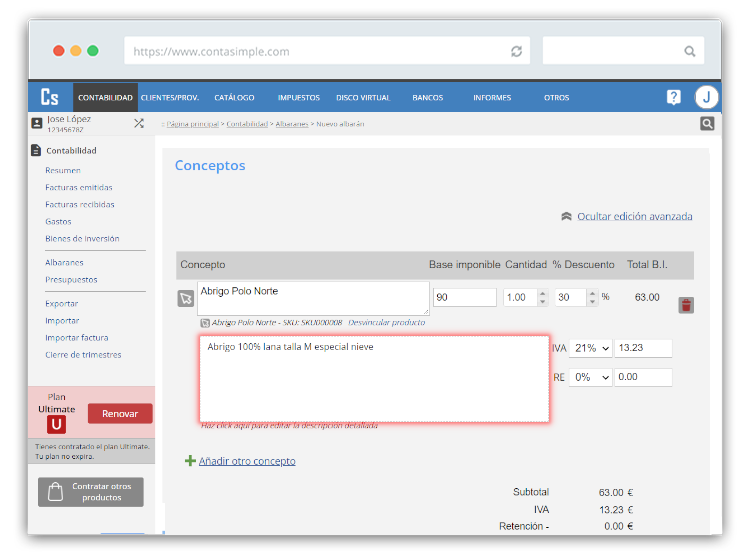Click the Renovar plan button

[x=120, y=414]
